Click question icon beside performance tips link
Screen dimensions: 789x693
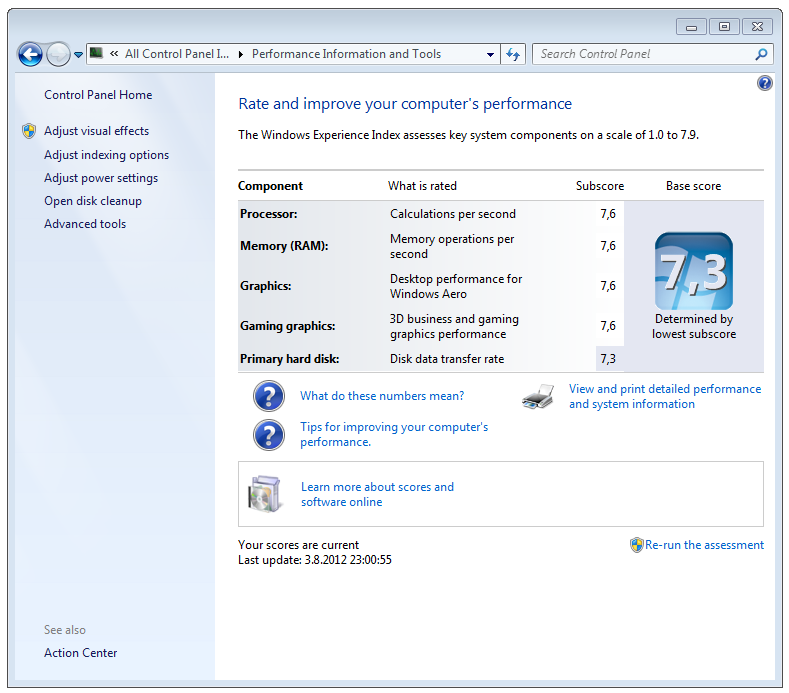(x=269, y=435)
